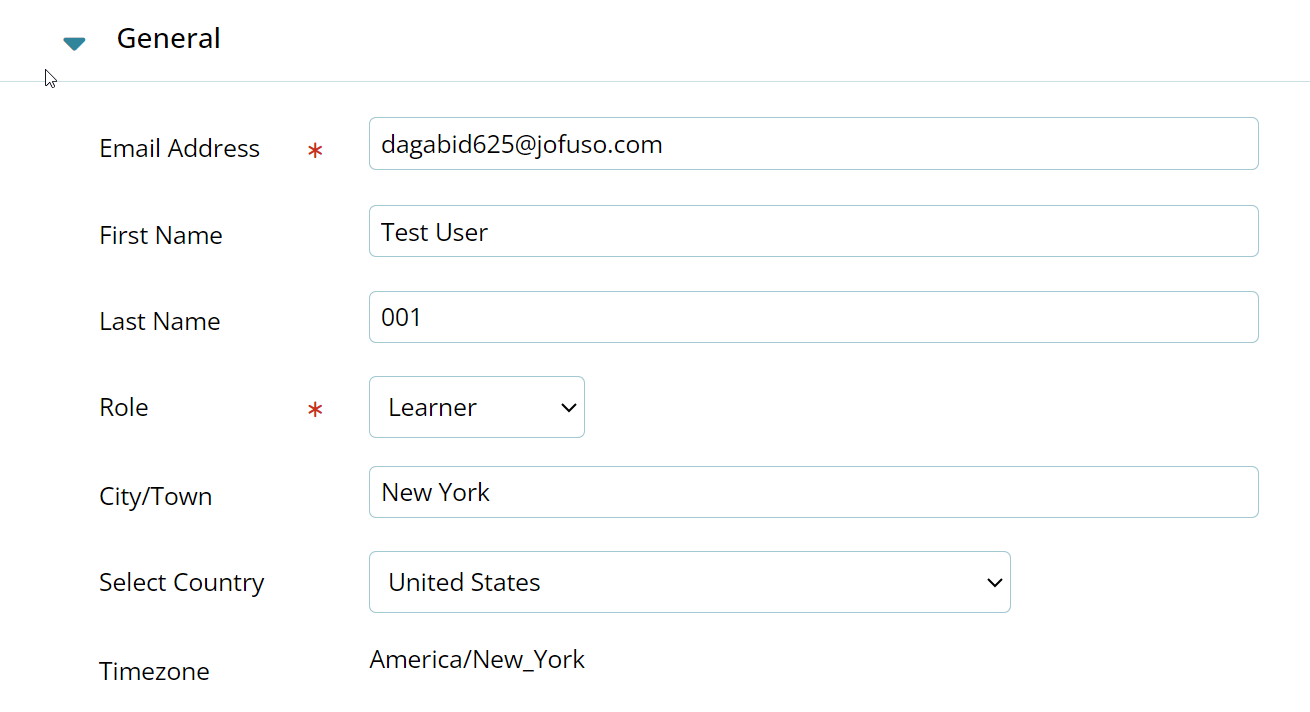Click the General section heading
The width and height of the screenshot is (1310, 712).
tap(168, 38)
